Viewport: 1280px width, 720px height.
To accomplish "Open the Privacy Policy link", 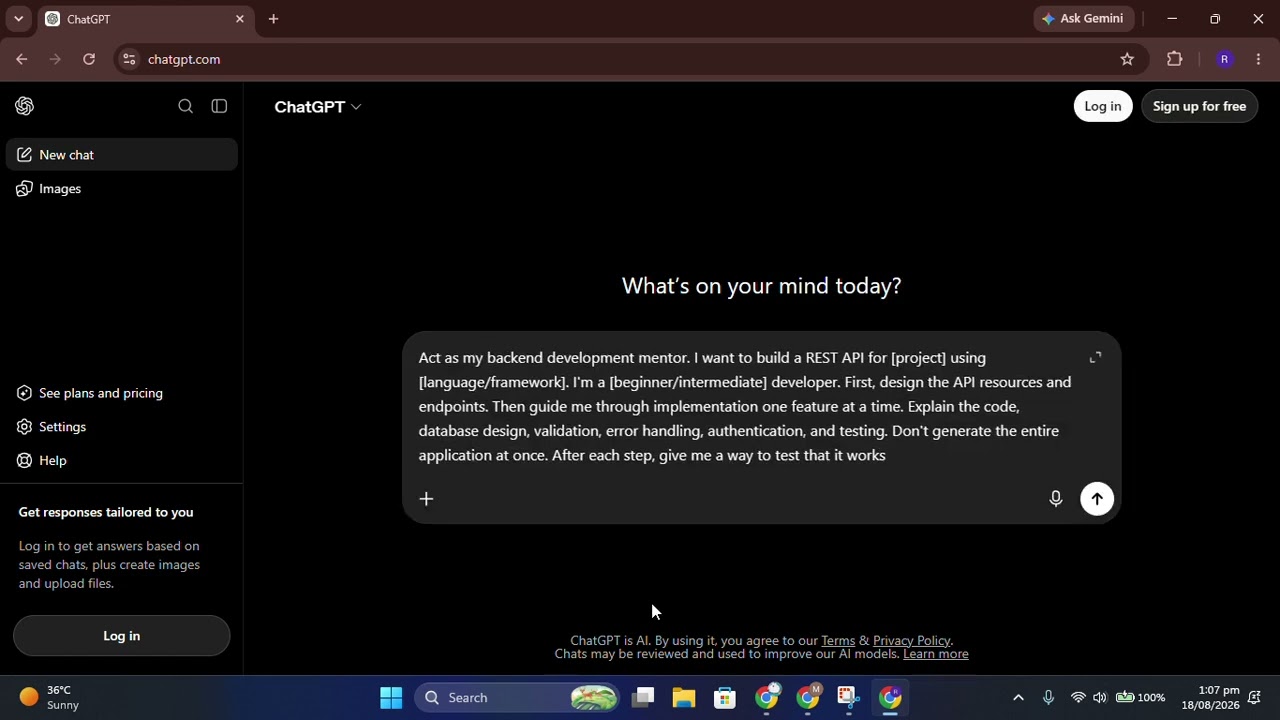I will coord(911,641).
